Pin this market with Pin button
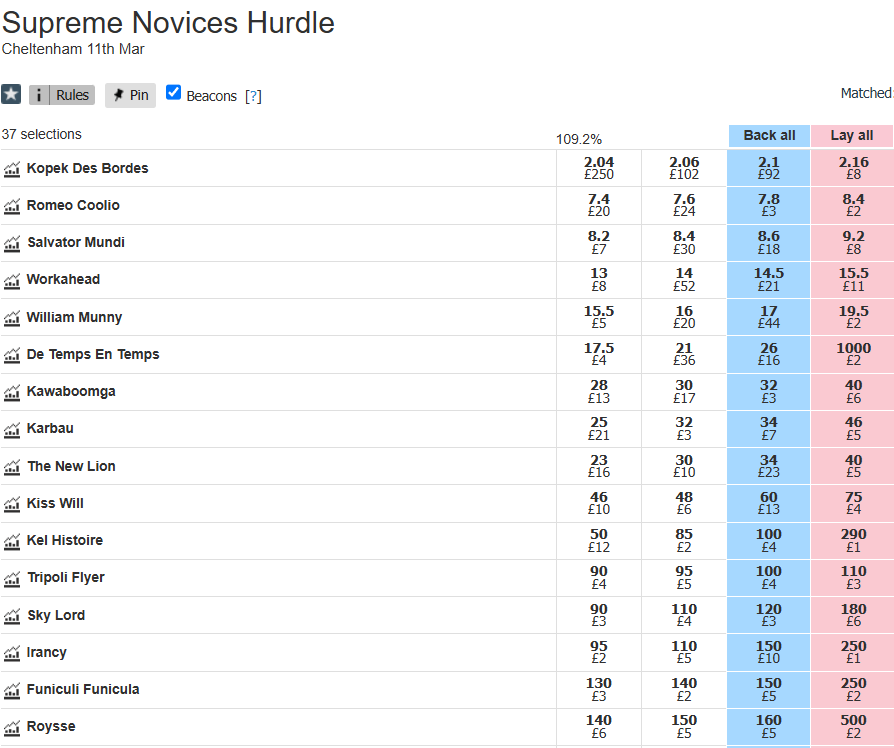The width and height of the screenshot is (894, 748). pos(130,95)
